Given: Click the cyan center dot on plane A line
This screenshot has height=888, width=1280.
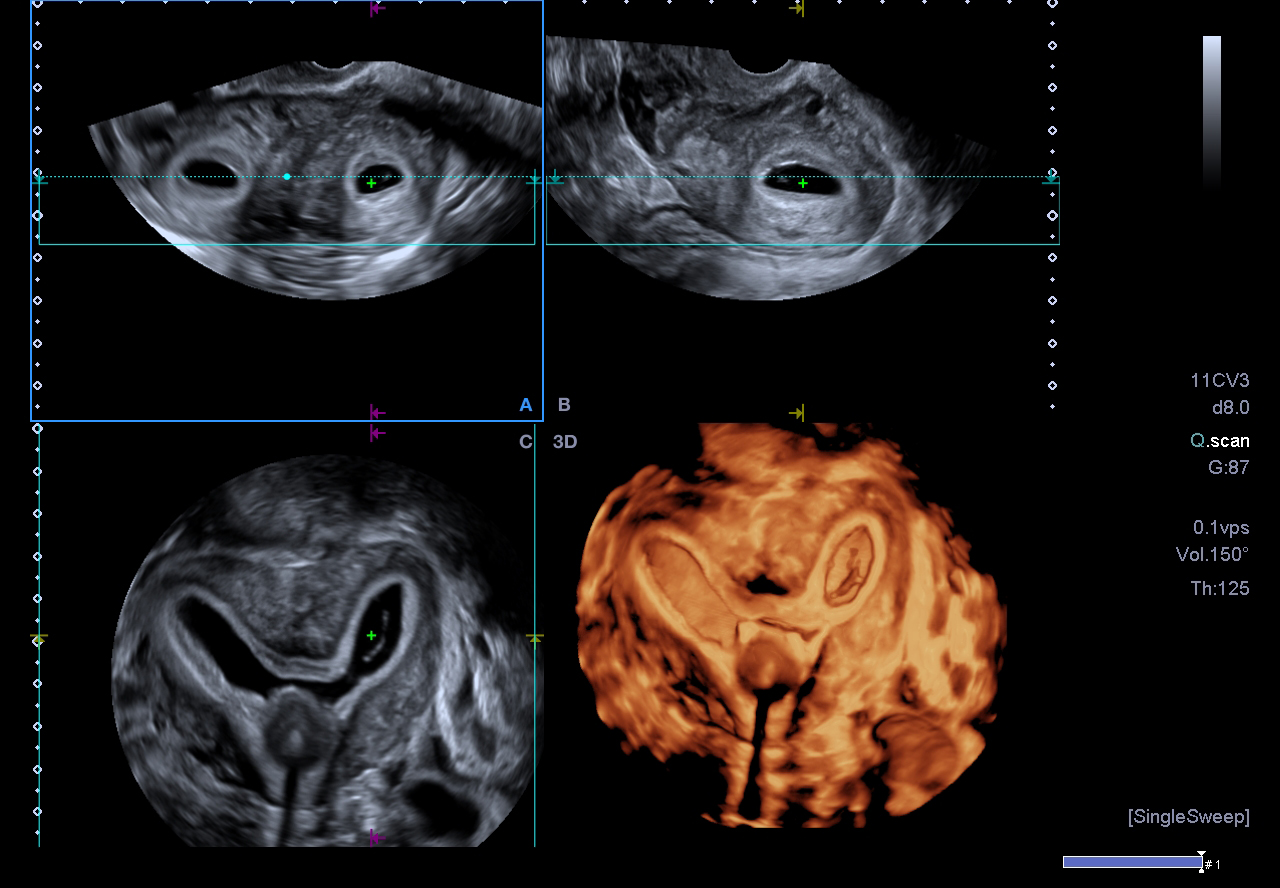Looking at the screenshot, I should (287, 177).
